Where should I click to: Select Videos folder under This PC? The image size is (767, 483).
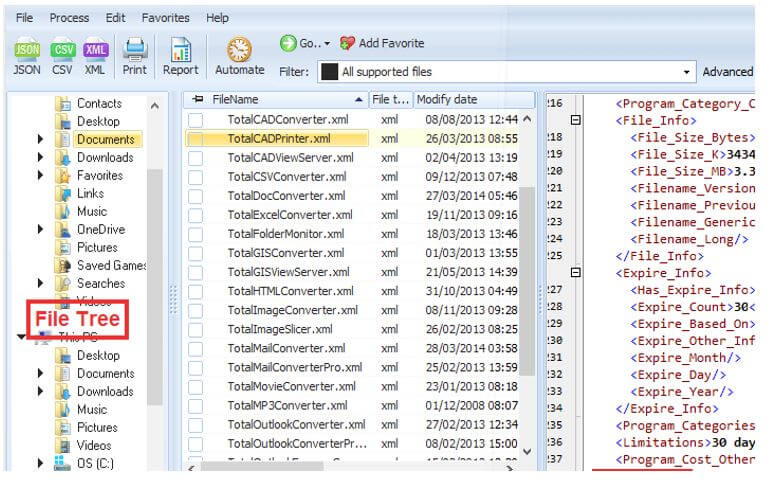point(83,445)
